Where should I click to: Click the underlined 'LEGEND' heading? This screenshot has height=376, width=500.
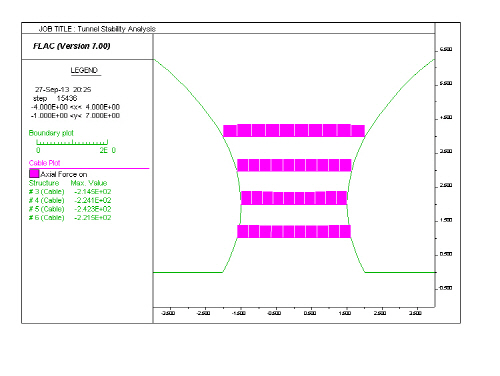click(x=84, y=70)
